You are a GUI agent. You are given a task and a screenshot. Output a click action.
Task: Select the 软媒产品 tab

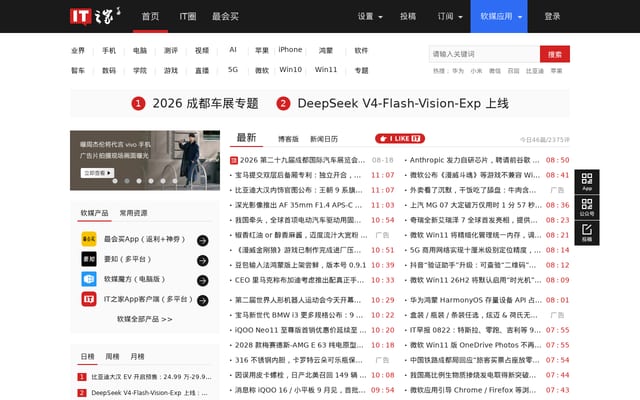coord(94,213)
